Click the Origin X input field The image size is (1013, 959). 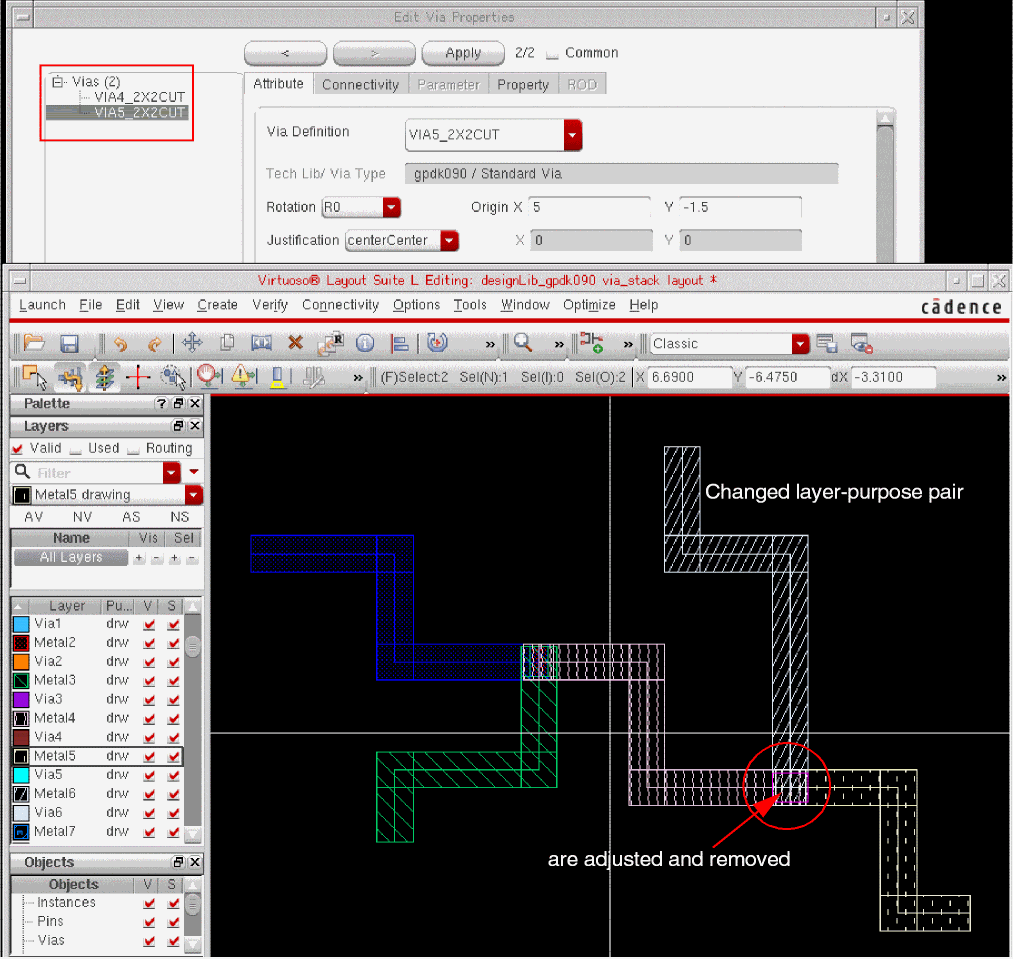coord(589,207)
